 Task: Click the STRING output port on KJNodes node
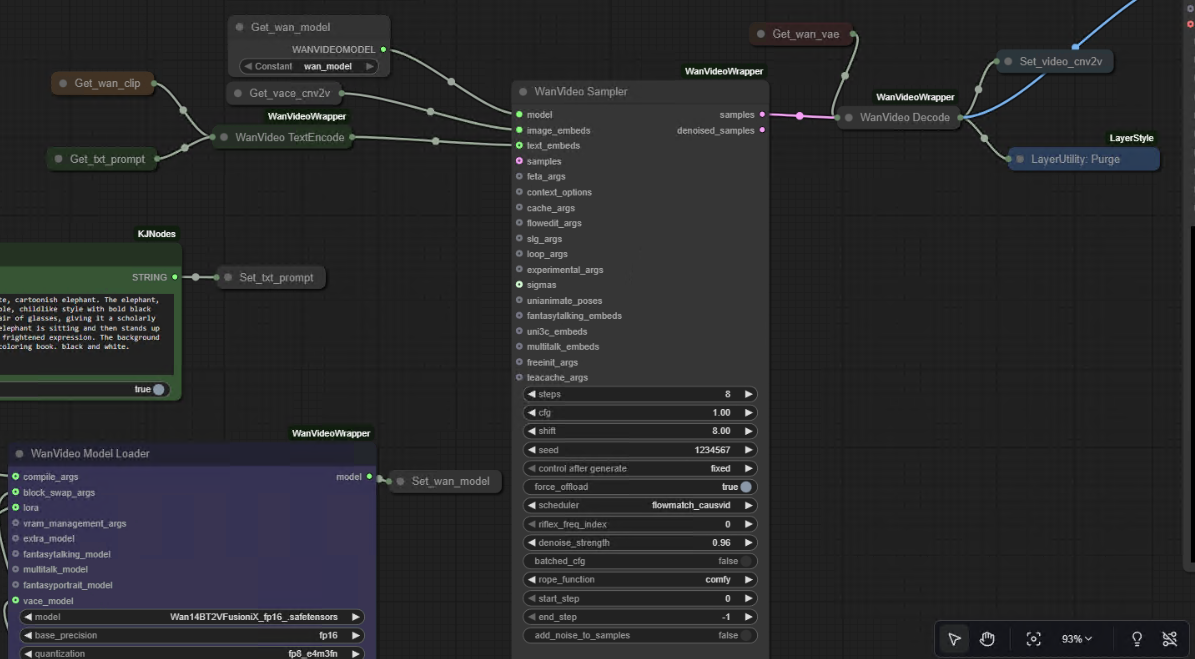coord(175,277)
